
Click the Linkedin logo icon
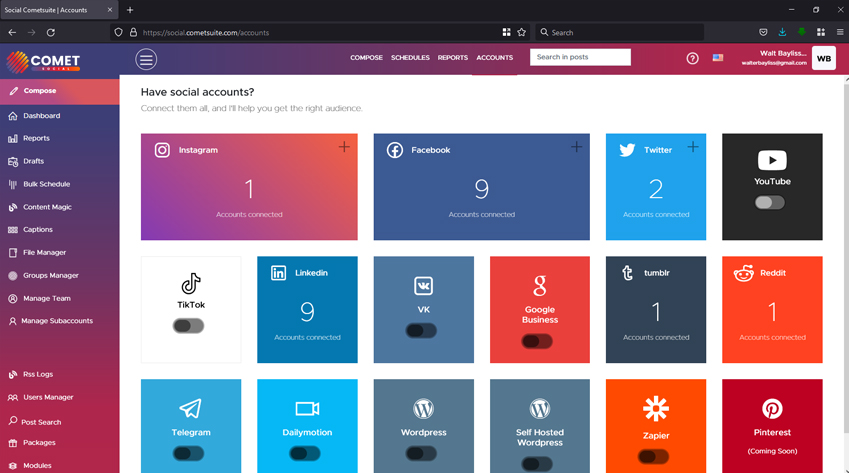278,273
